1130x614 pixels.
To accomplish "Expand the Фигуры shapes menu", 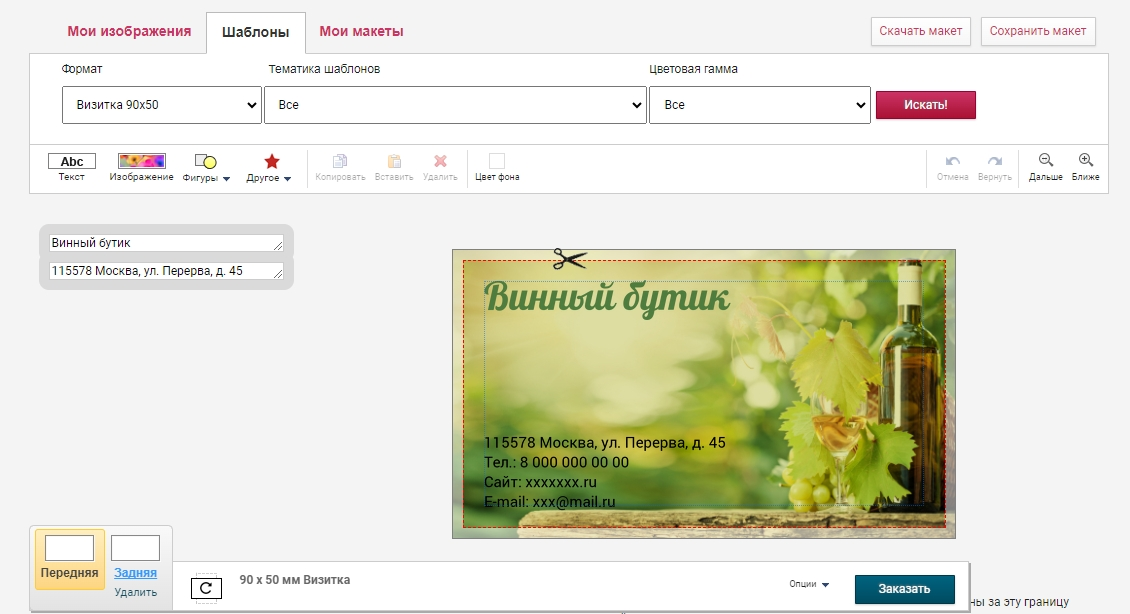I will [206, 166].
